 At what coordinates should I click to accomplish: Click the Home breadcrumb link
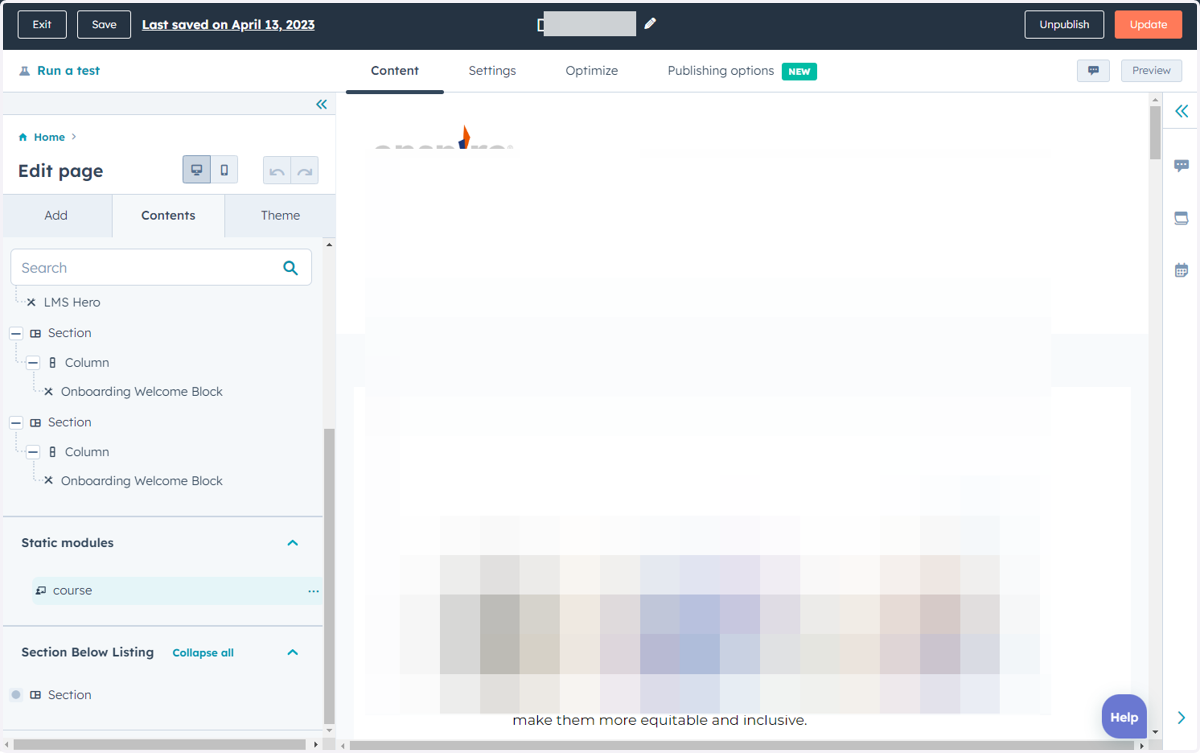(x=49, y=137)
